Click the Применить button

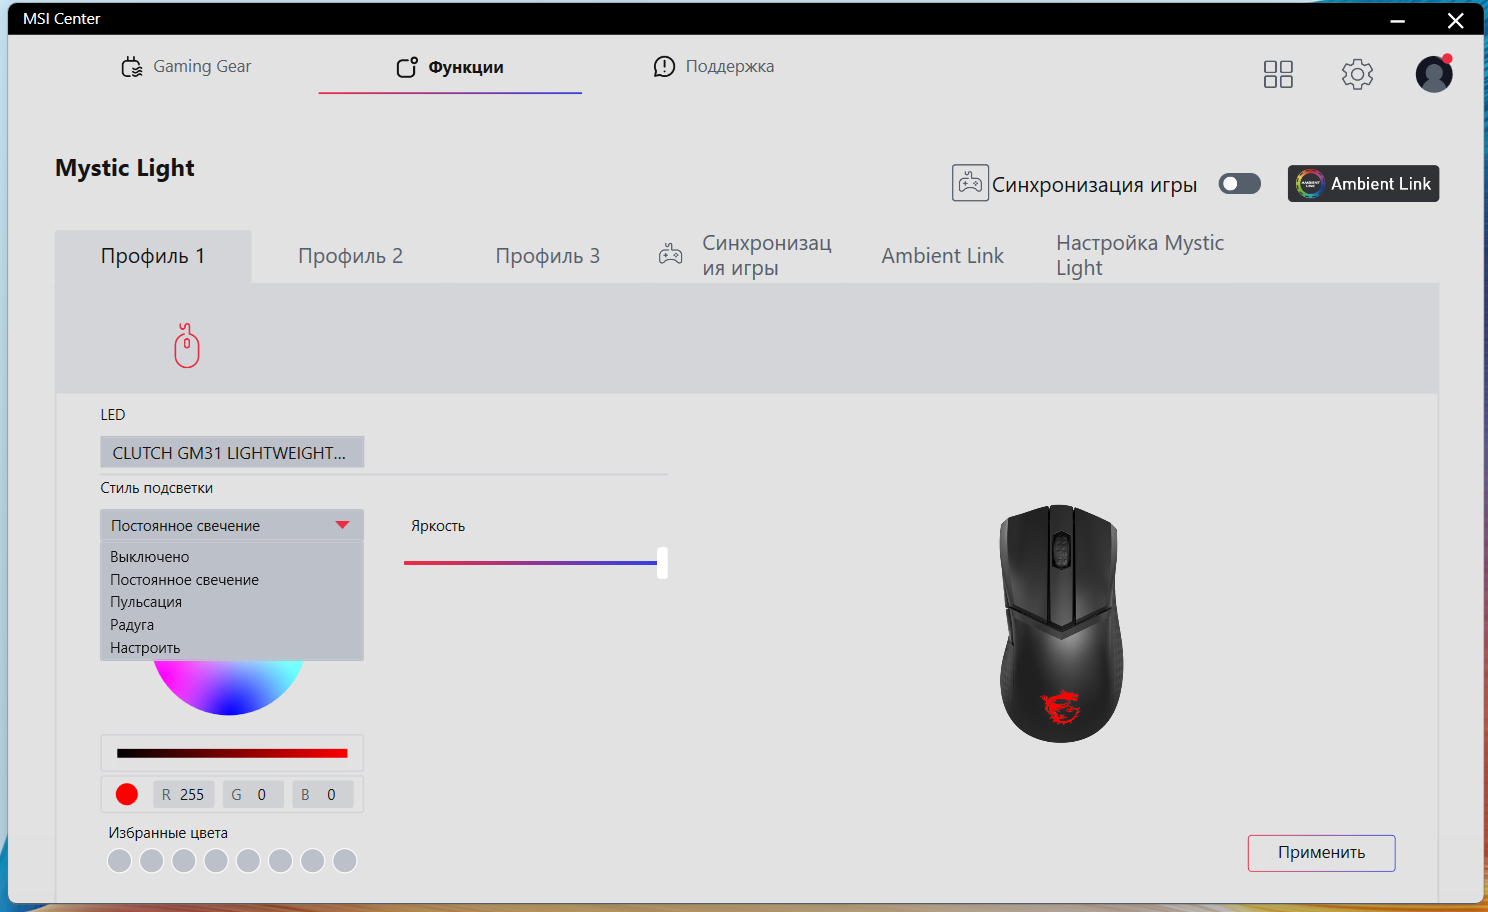click(x=1321, y=853)
